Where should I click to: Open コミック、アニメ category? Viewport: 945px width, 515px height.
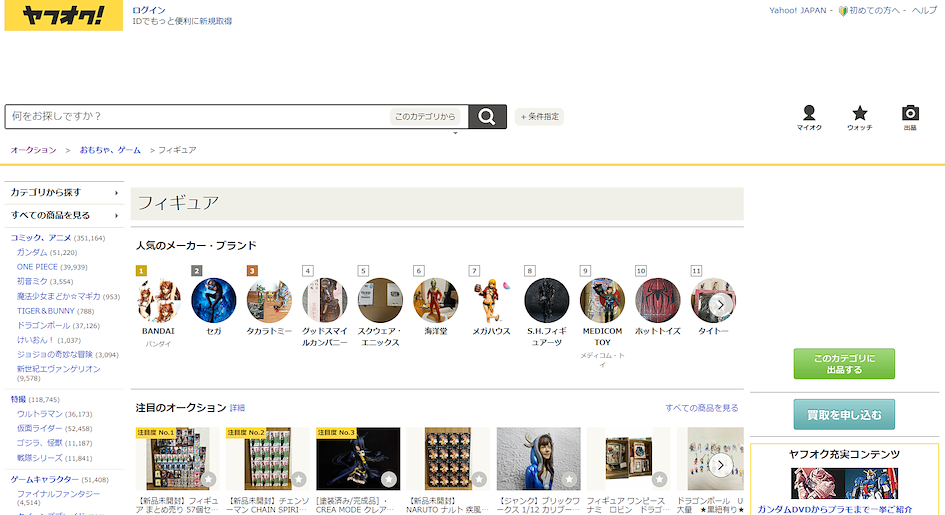pyautogui.click(x=41, y=238)
